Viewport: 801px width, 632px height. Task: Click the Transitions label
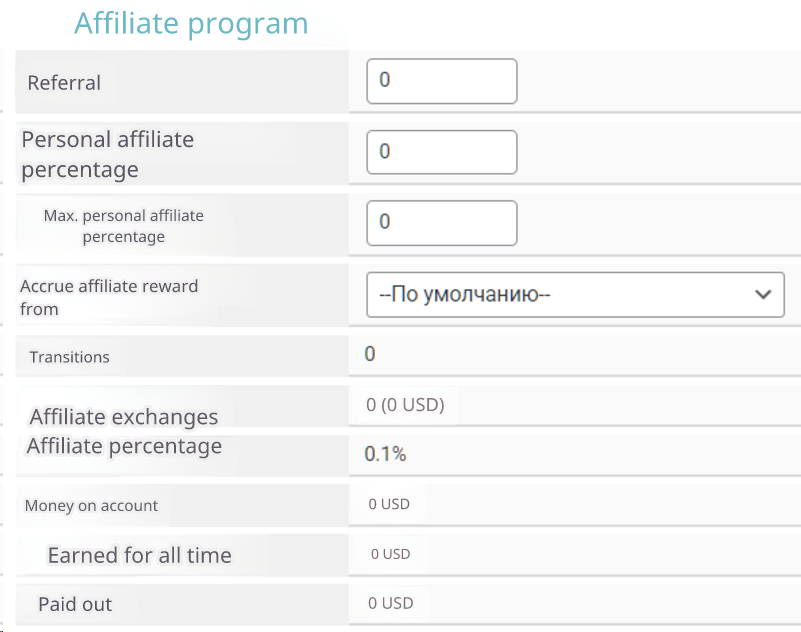[x=69, y=357]
